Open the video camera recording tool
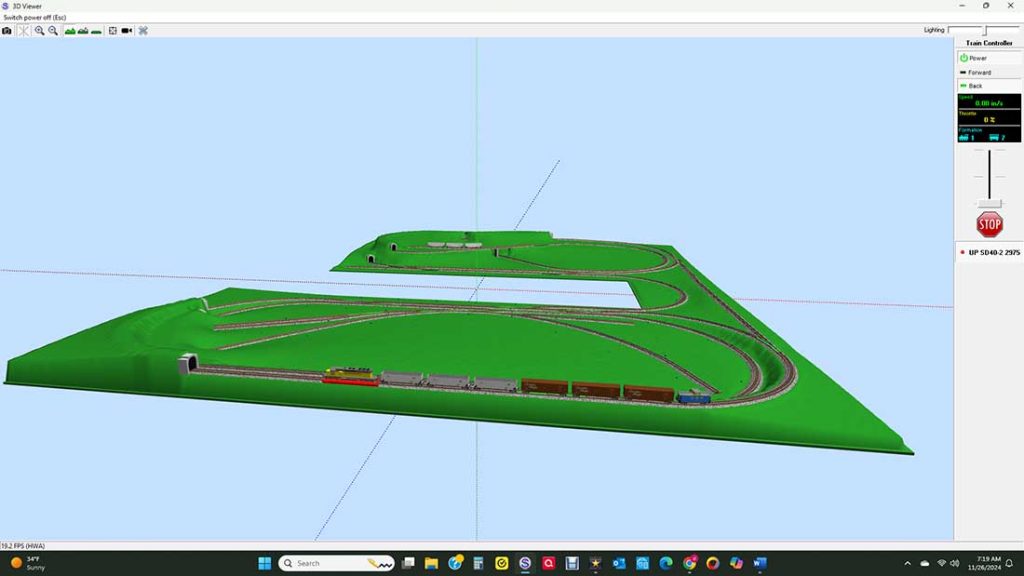 point(126,30)
